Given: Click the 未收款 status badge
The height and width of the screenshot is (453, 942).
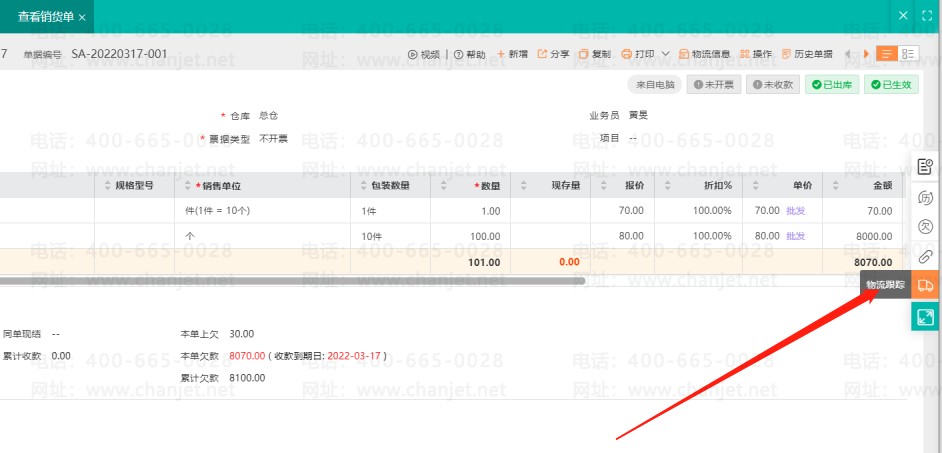Looking at the screenshot, I should tap(773, 85).
